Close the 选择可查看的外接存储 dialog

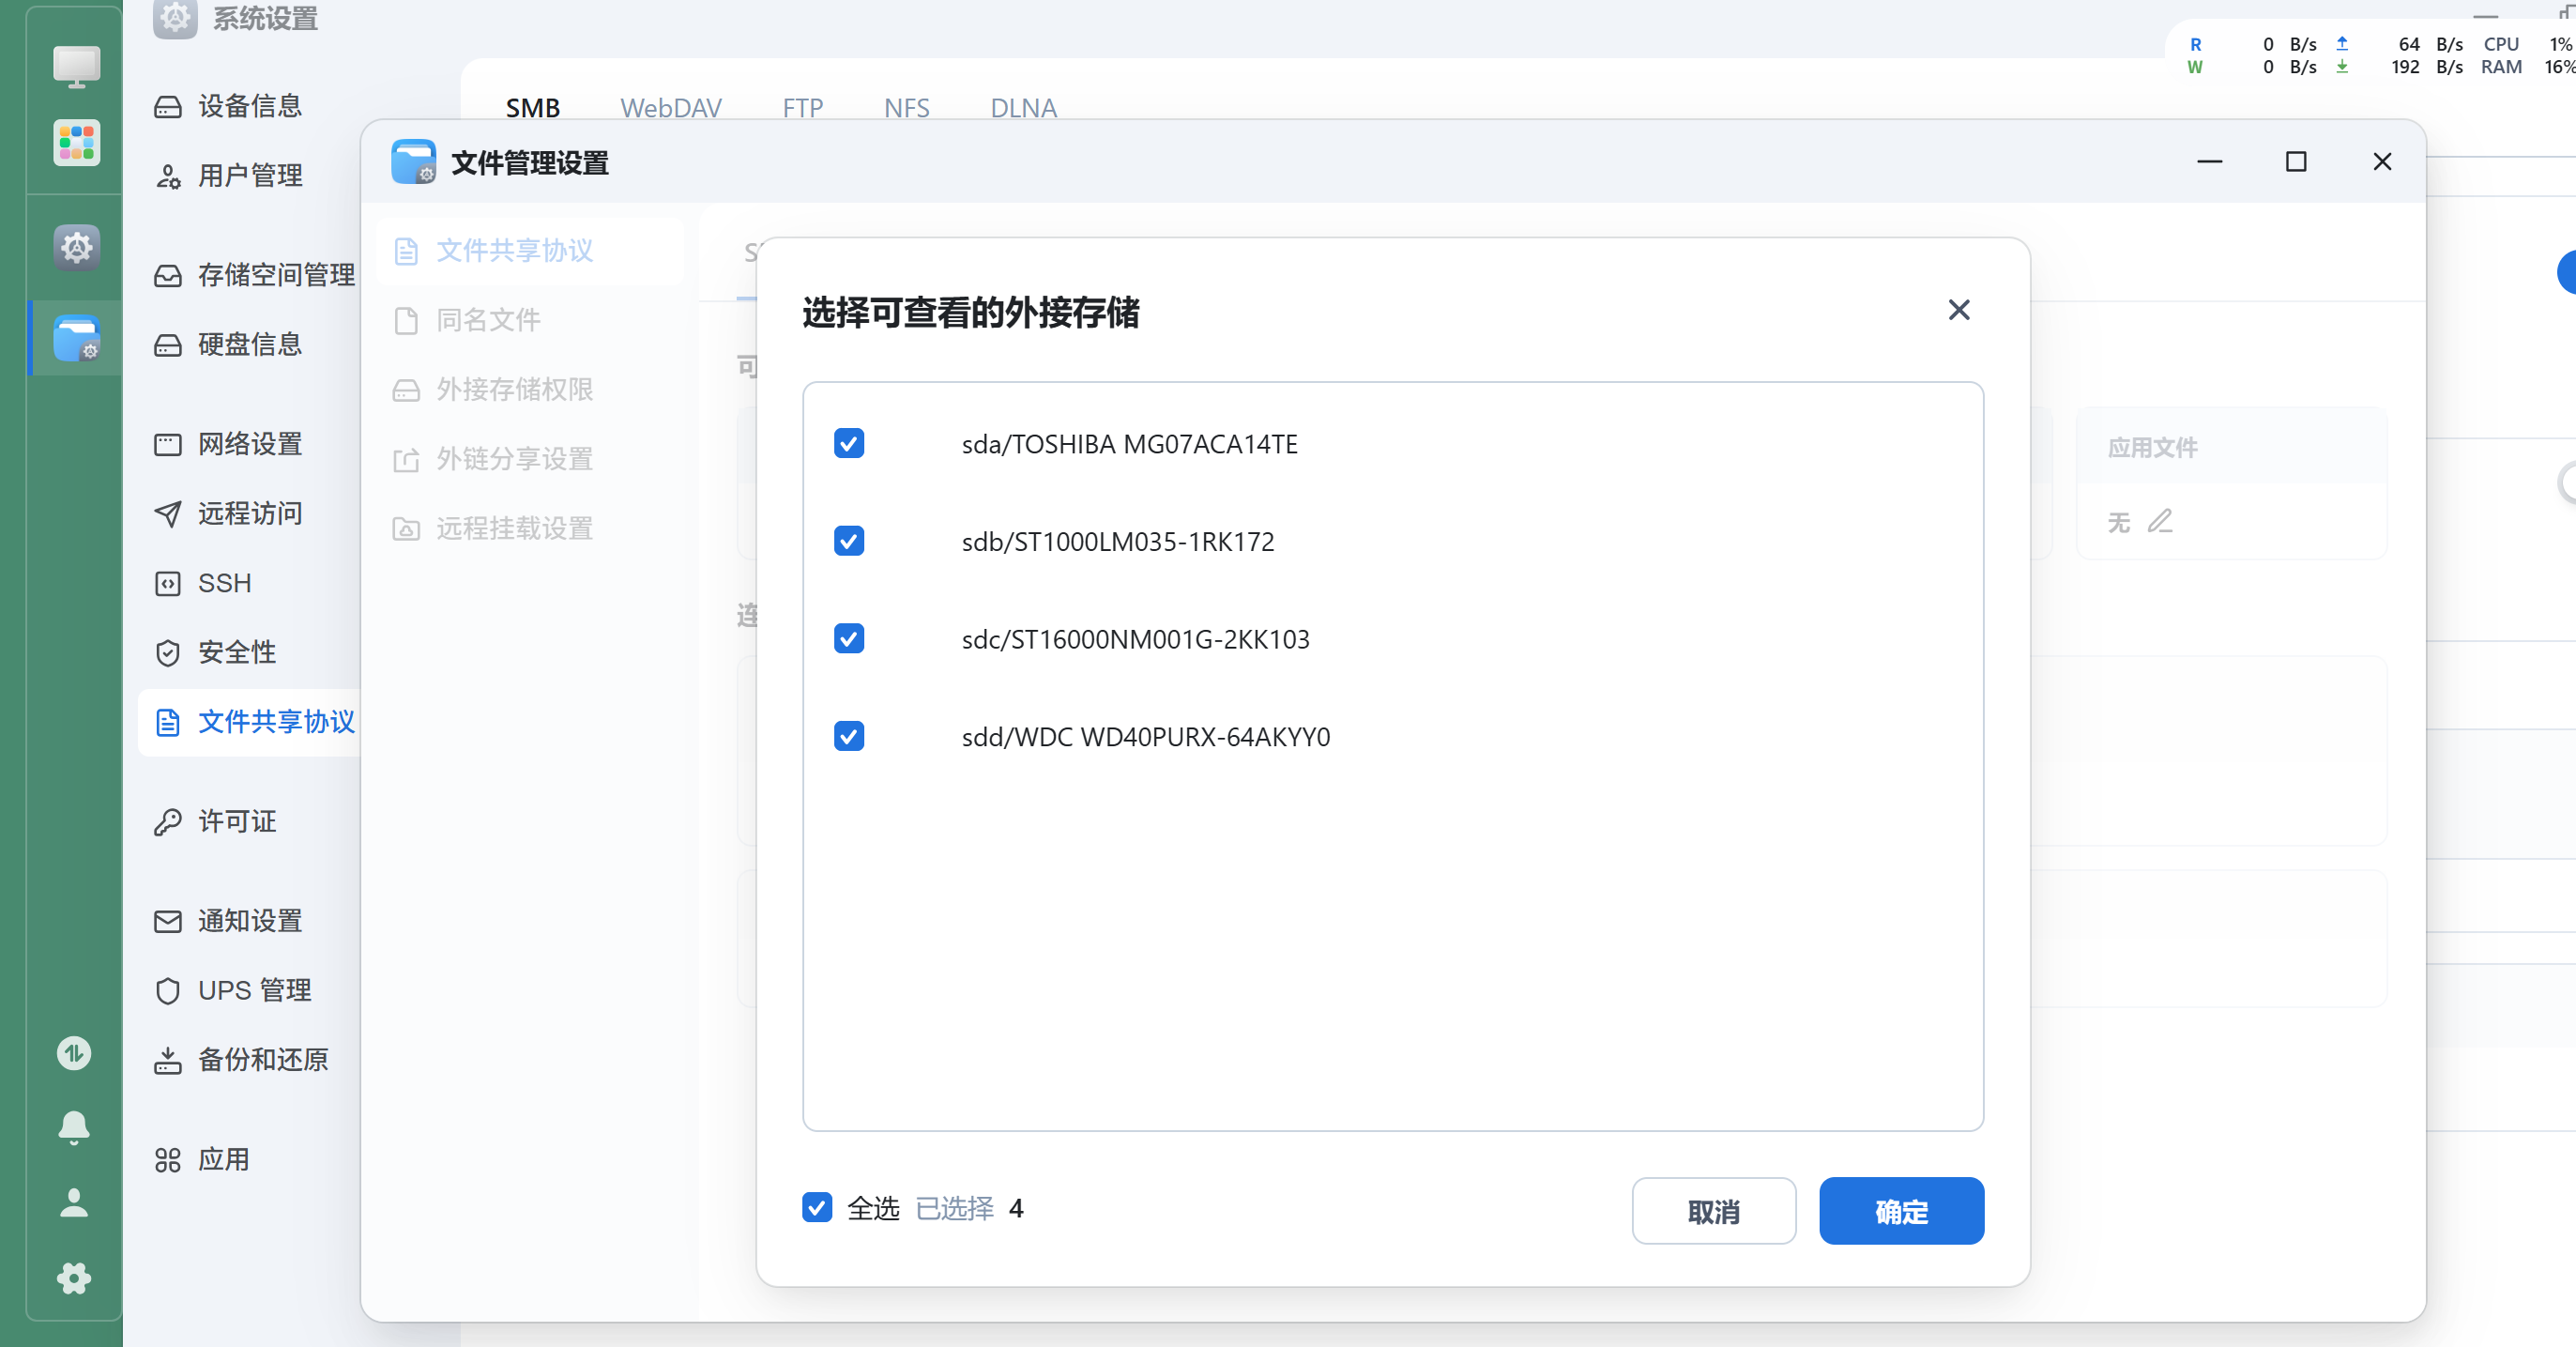(1958, 310)
